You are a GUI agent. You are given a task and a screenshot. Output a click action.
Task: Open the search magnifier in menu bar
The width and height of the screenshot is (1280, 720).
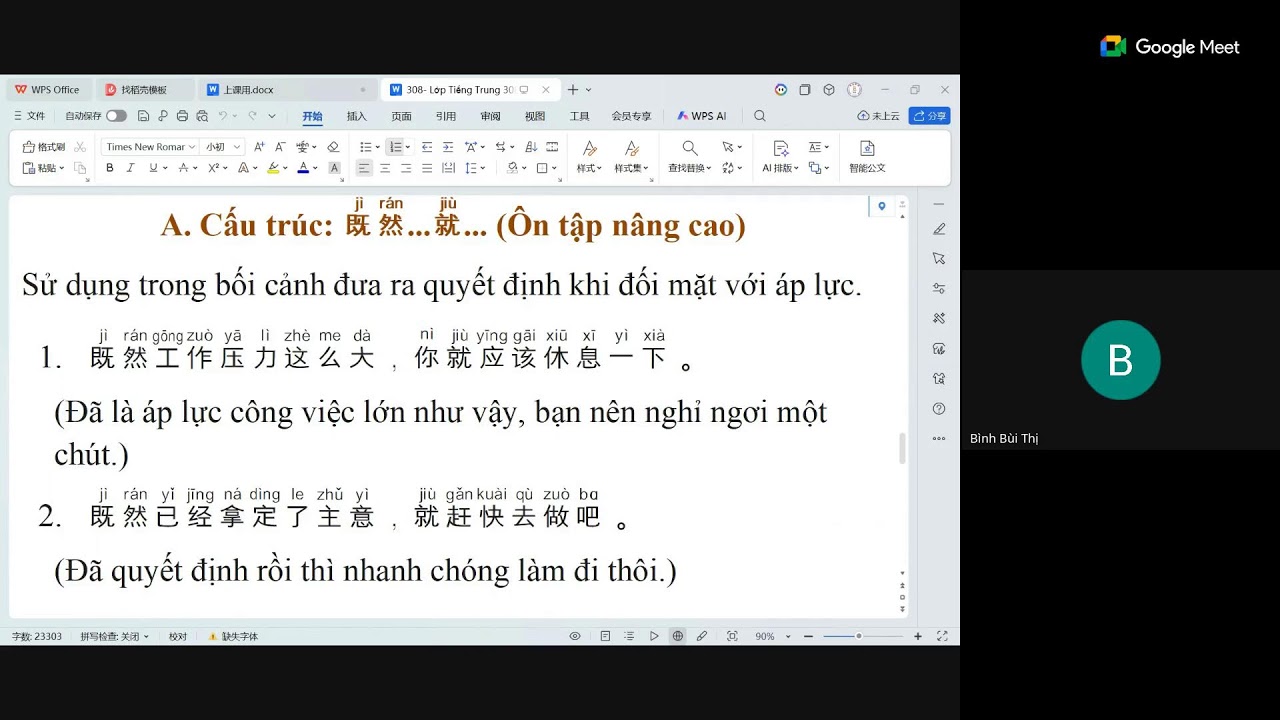click(x=760, y=116)
